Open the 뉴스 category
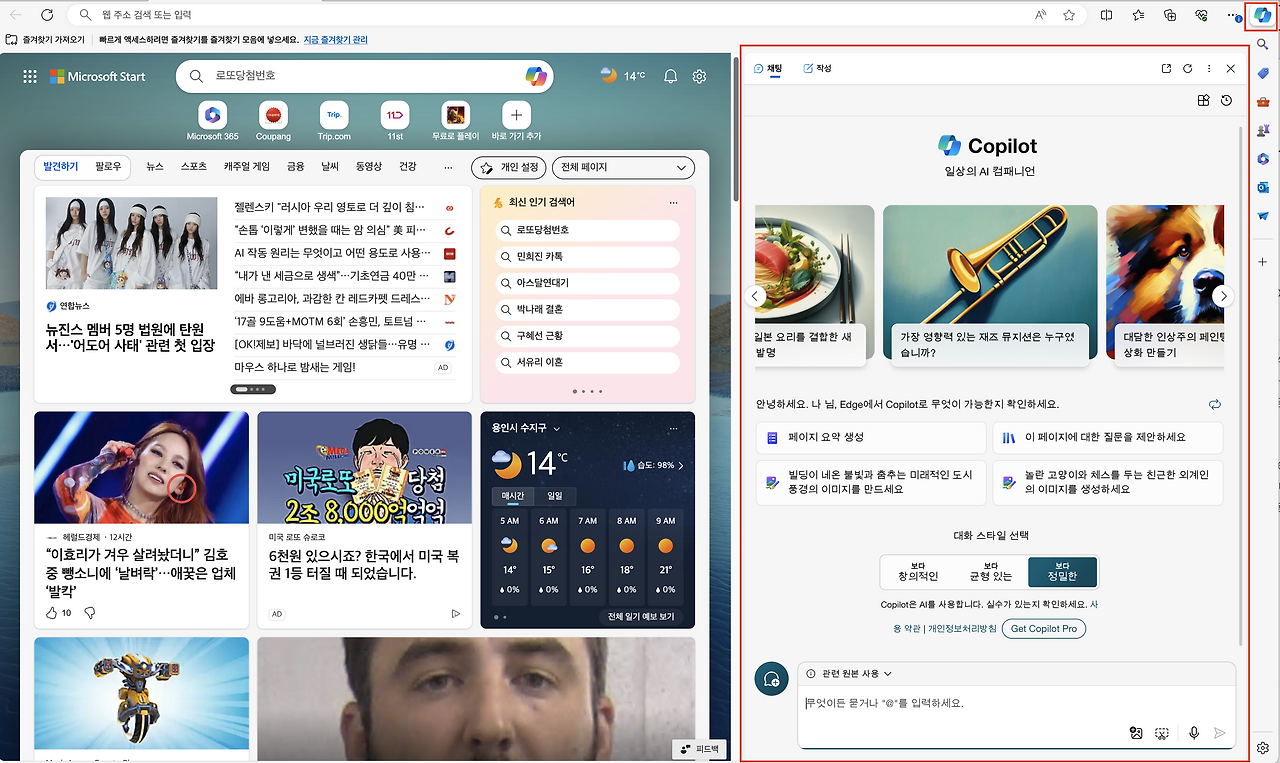The width and height of the screenshot is (1280, 763). (x=155, y=167)
